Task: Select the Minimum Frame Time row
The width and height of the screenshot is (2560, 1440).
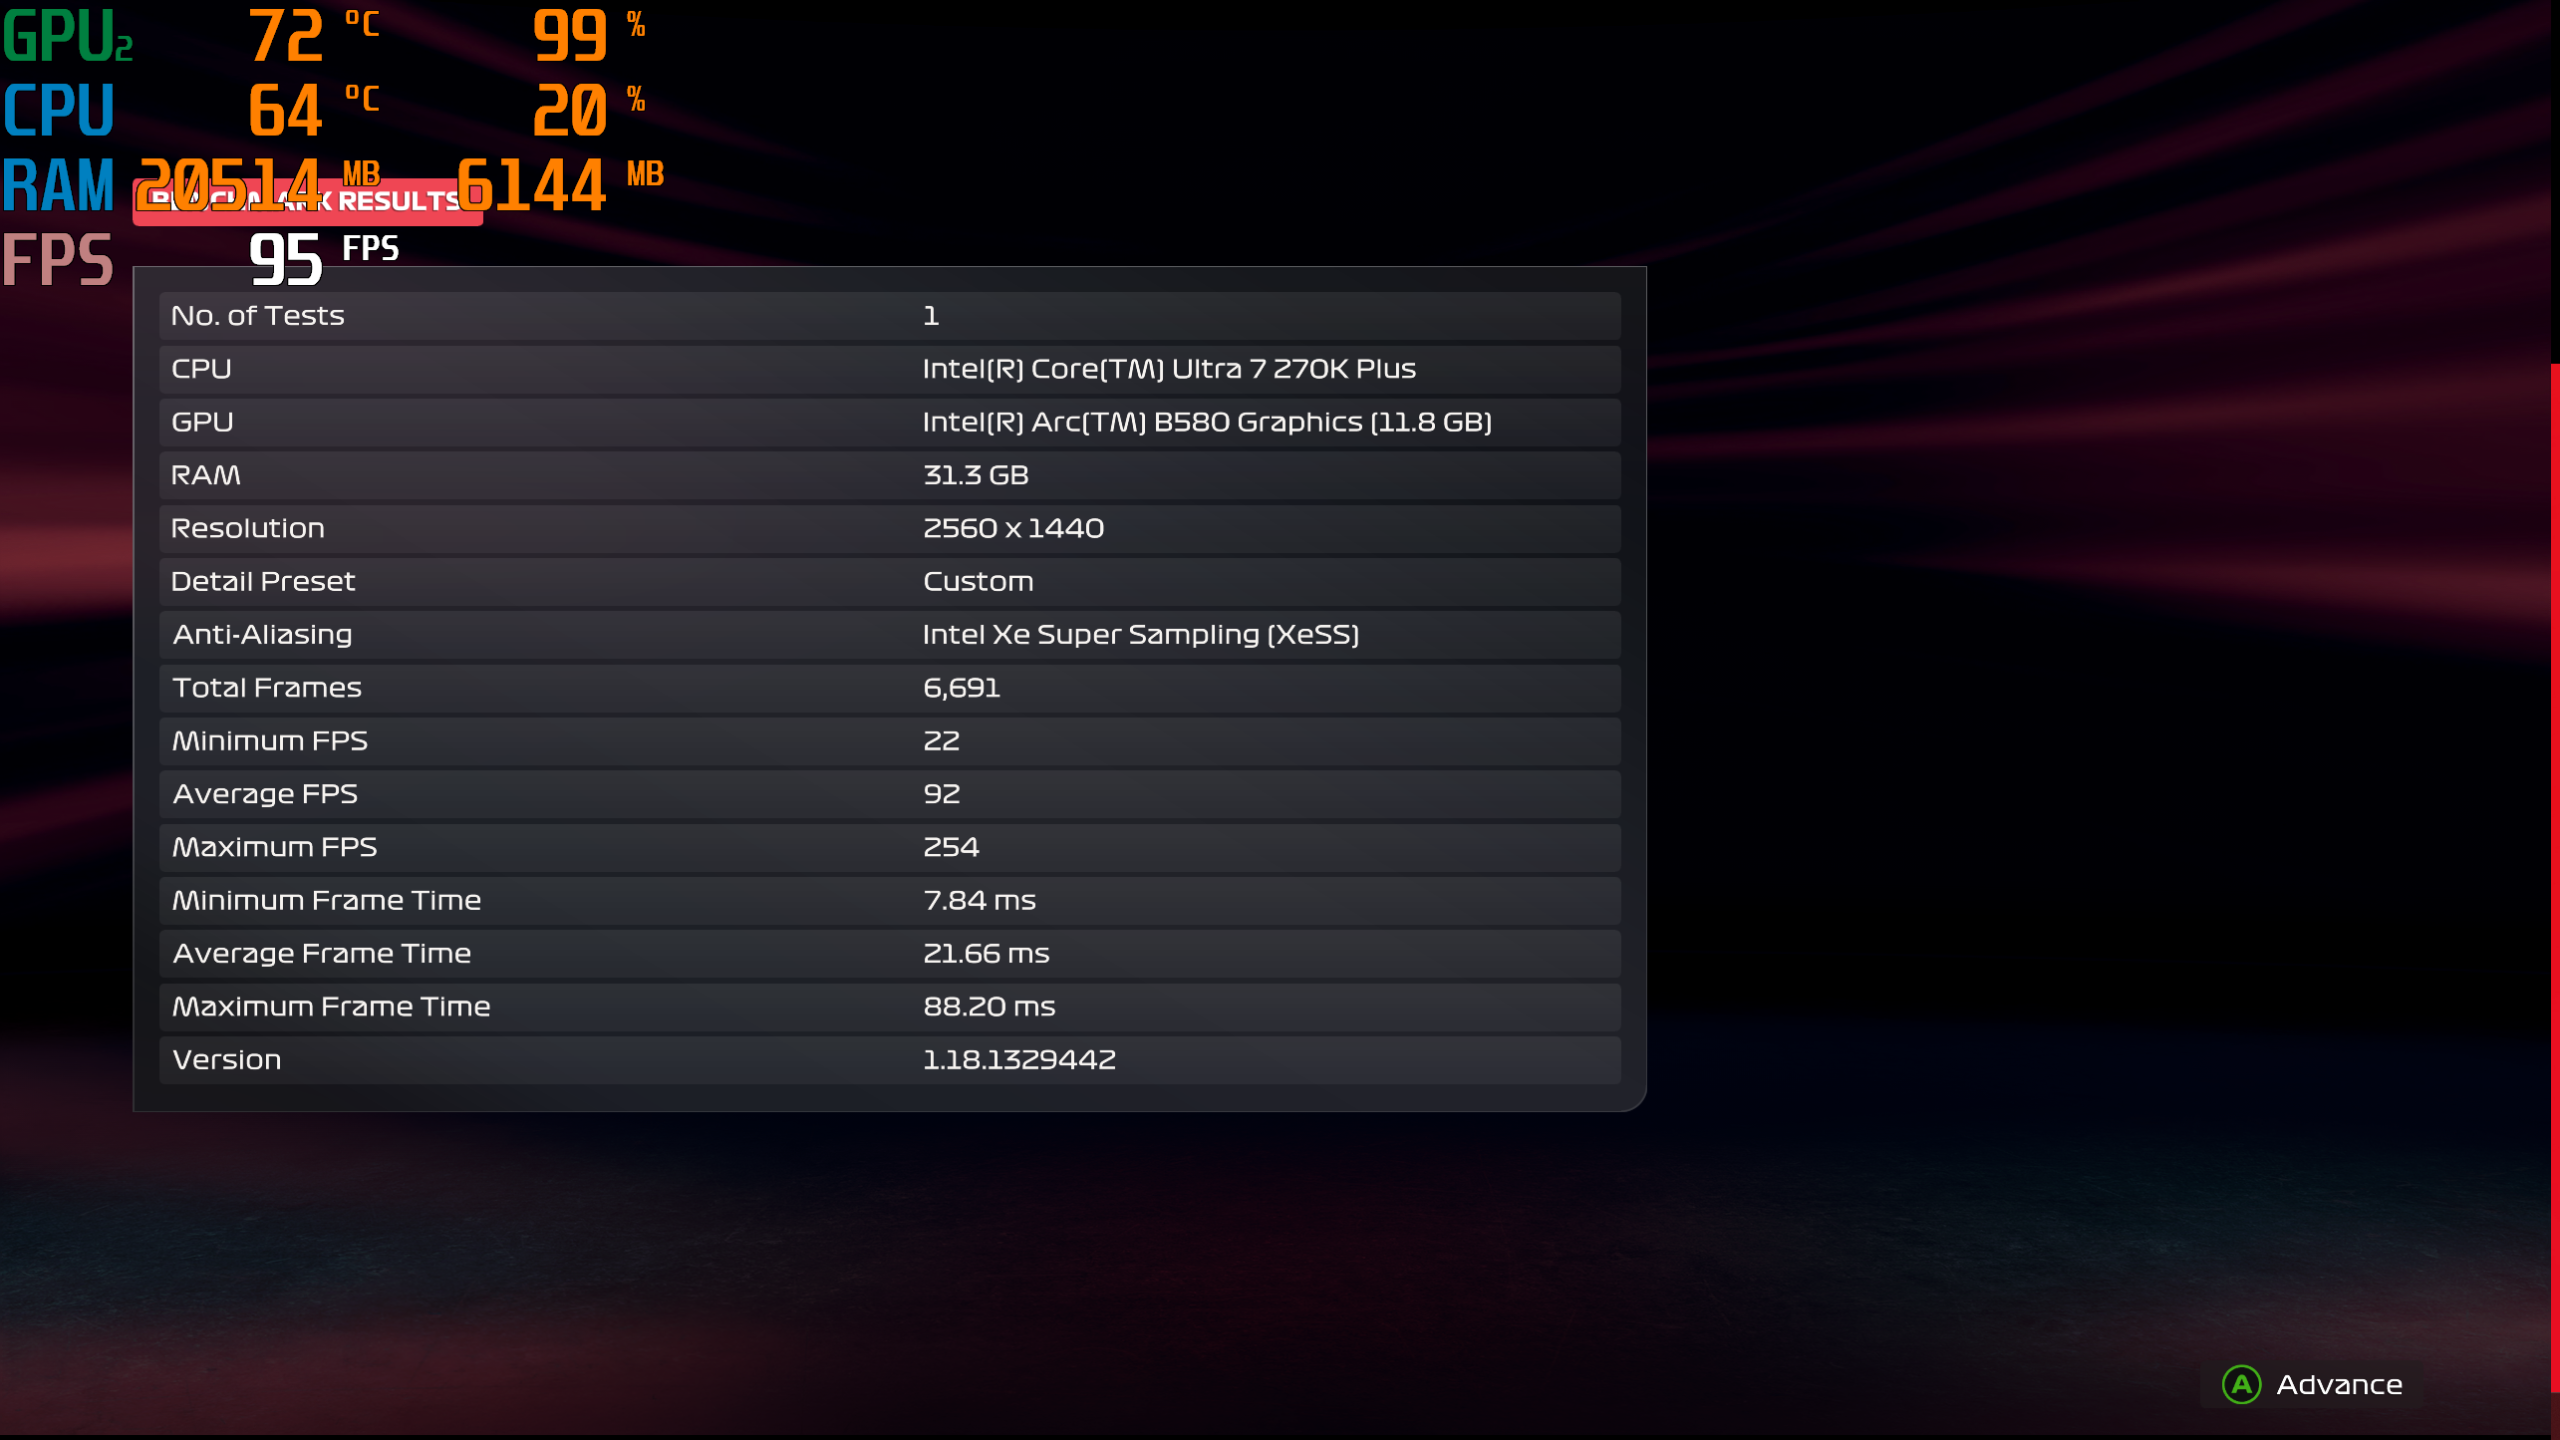Action: coord(888,900)
